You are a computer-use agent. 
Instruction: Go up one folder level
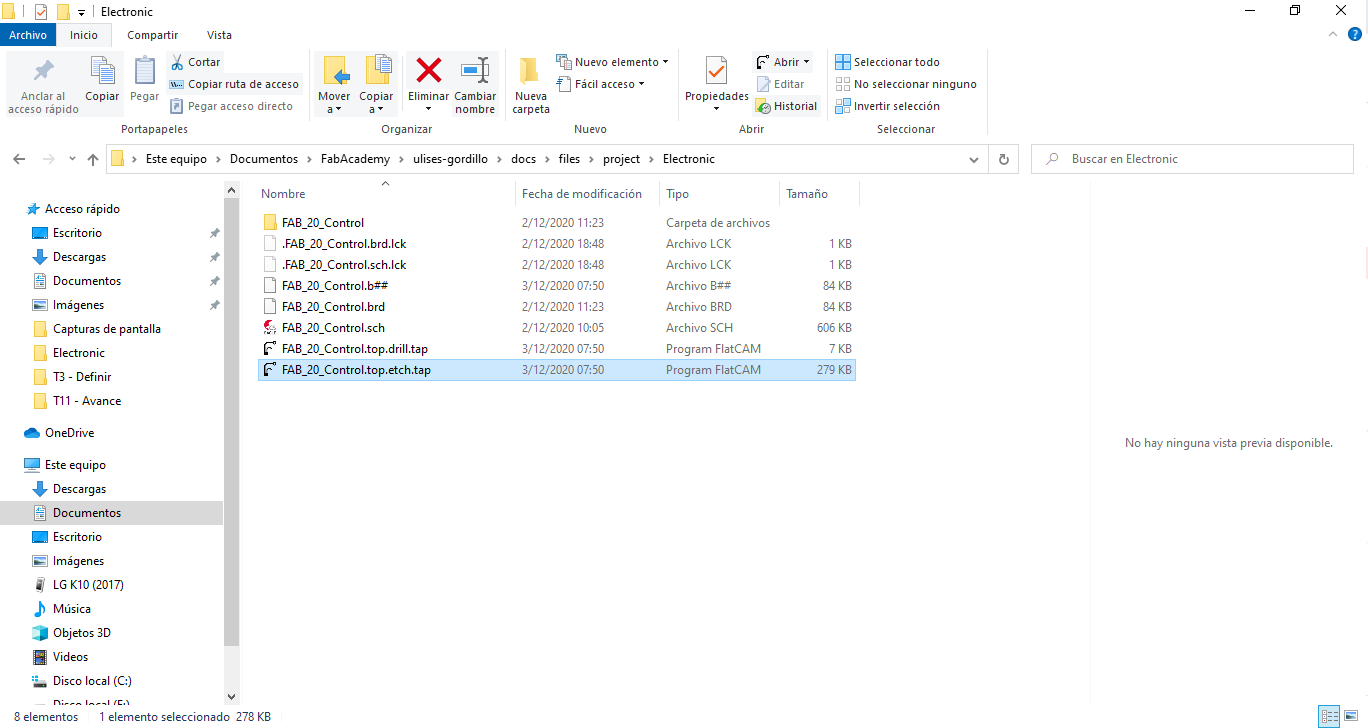point(93,159)
